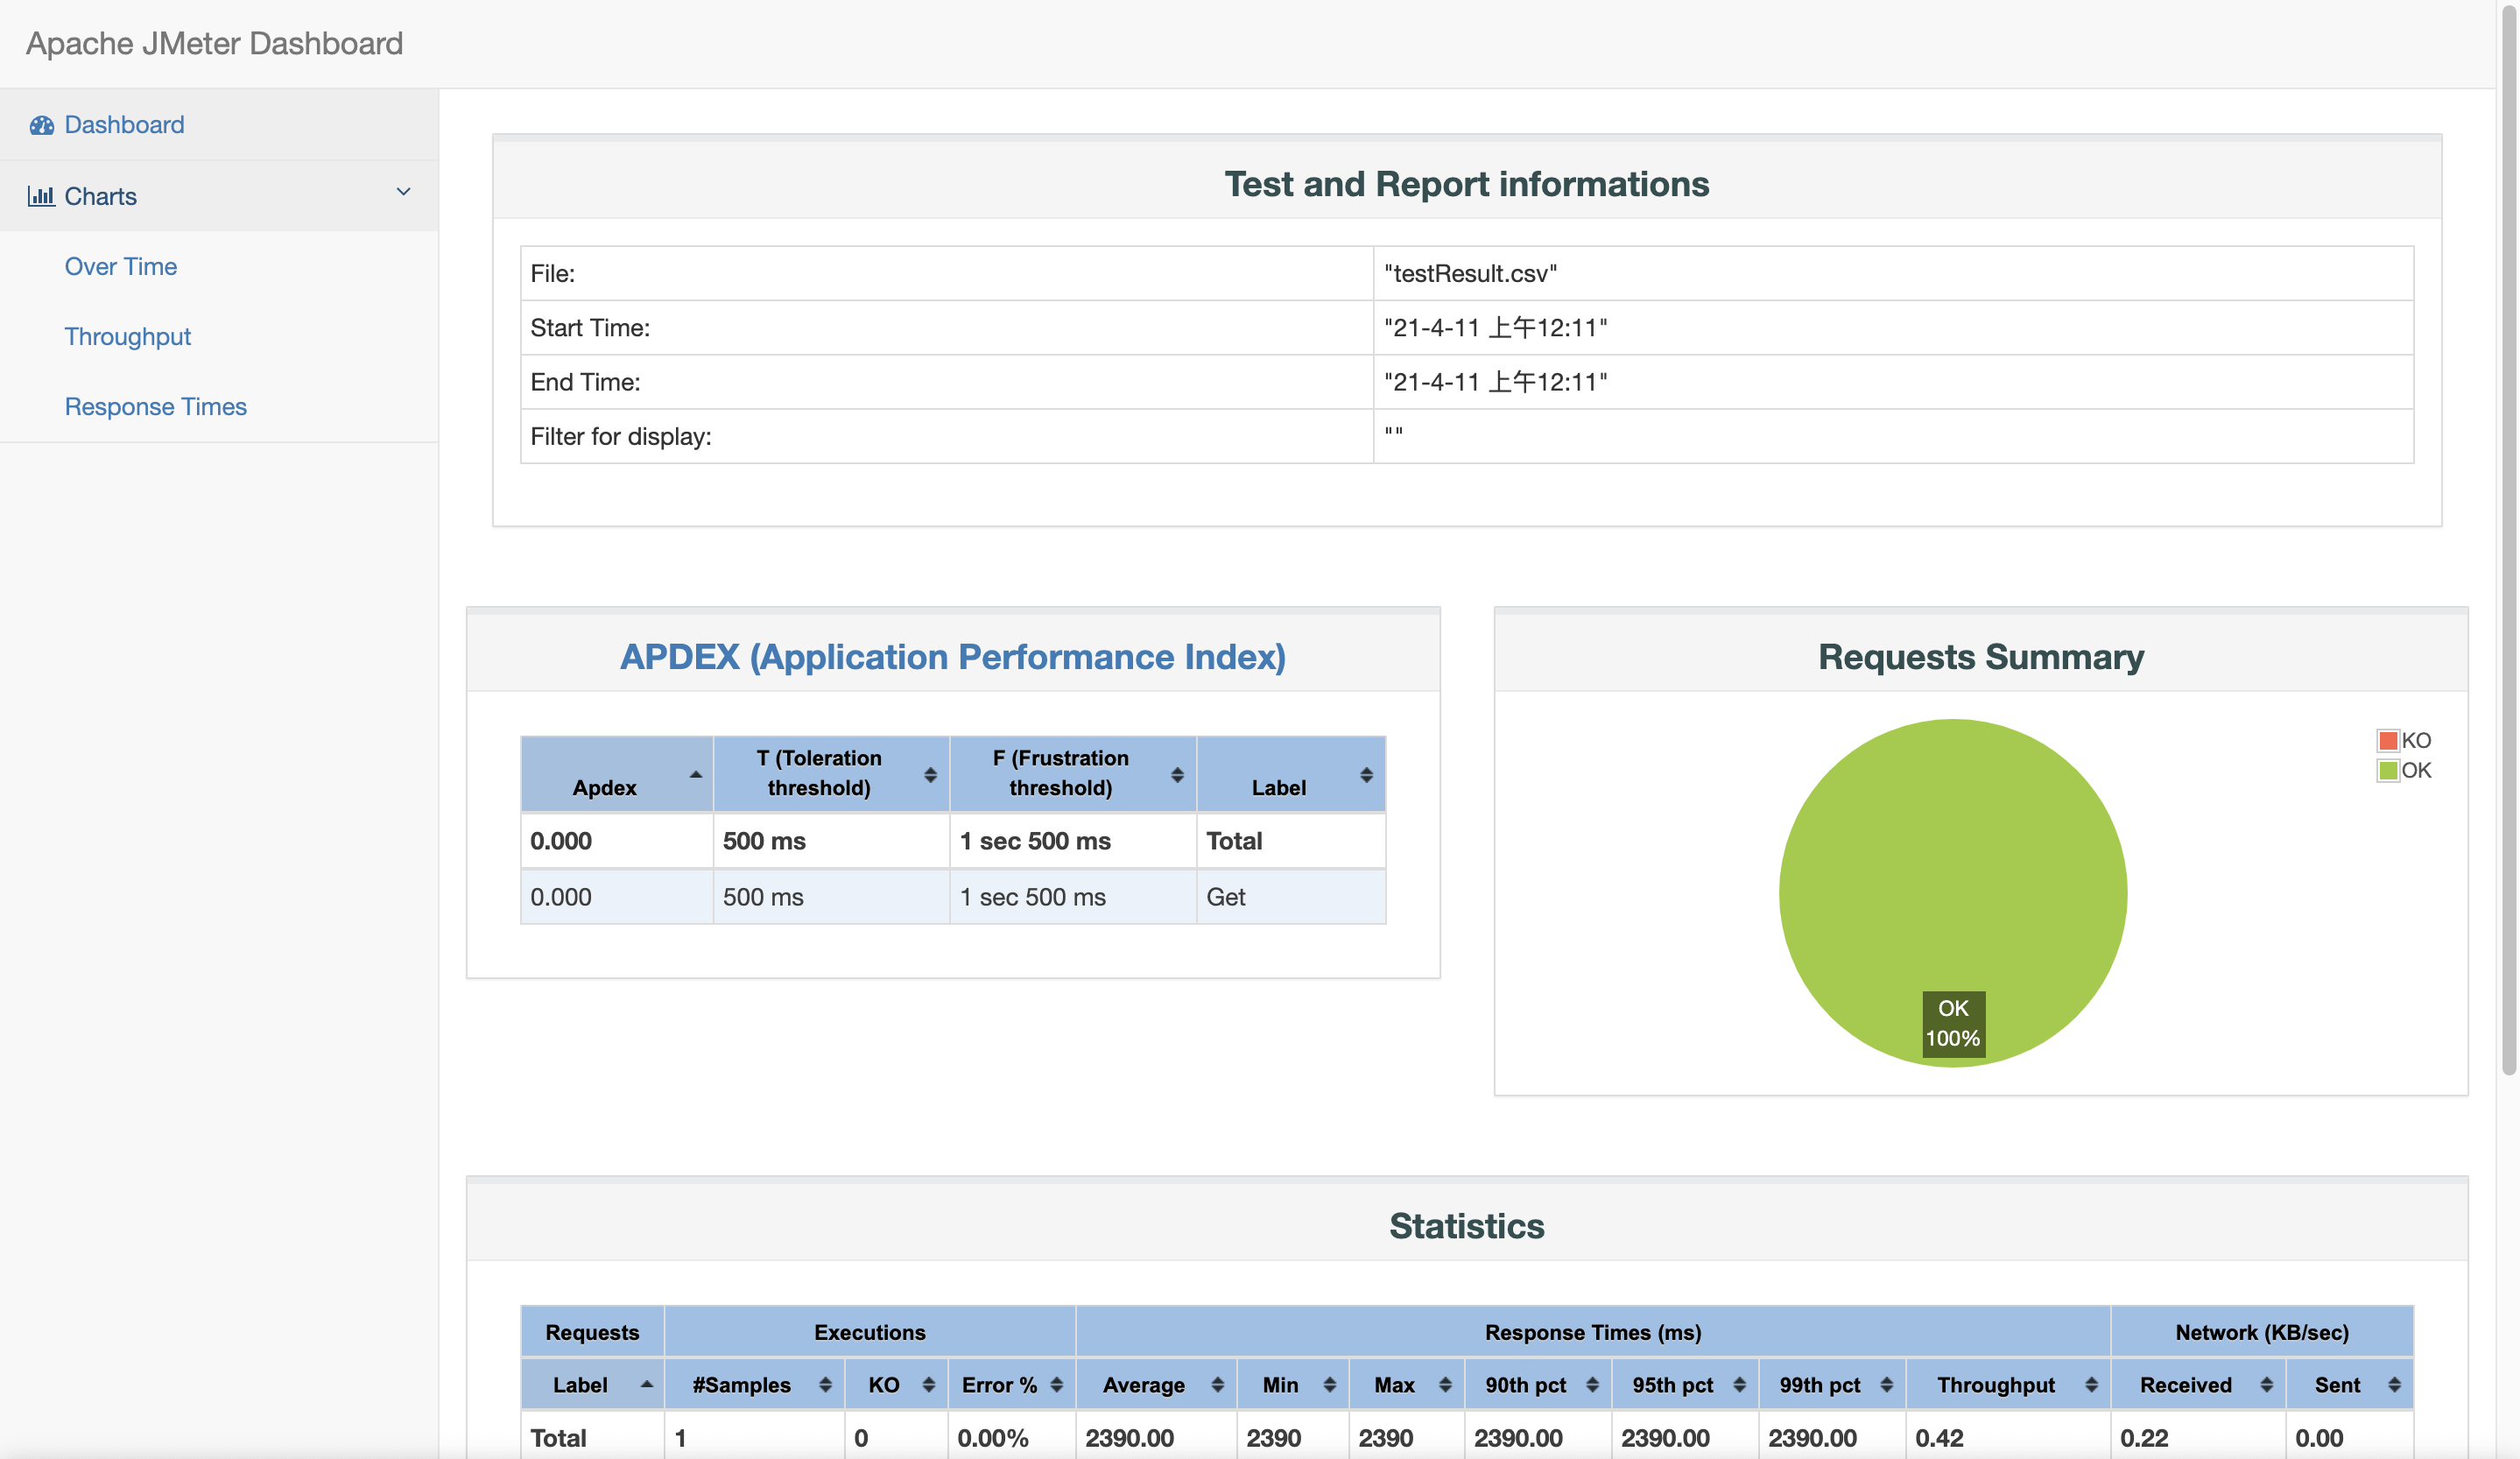The width and height of the screenshot is (2520, 1459).
Task: Sort Statistics by KO column
Action: [x=896, y=1385]
